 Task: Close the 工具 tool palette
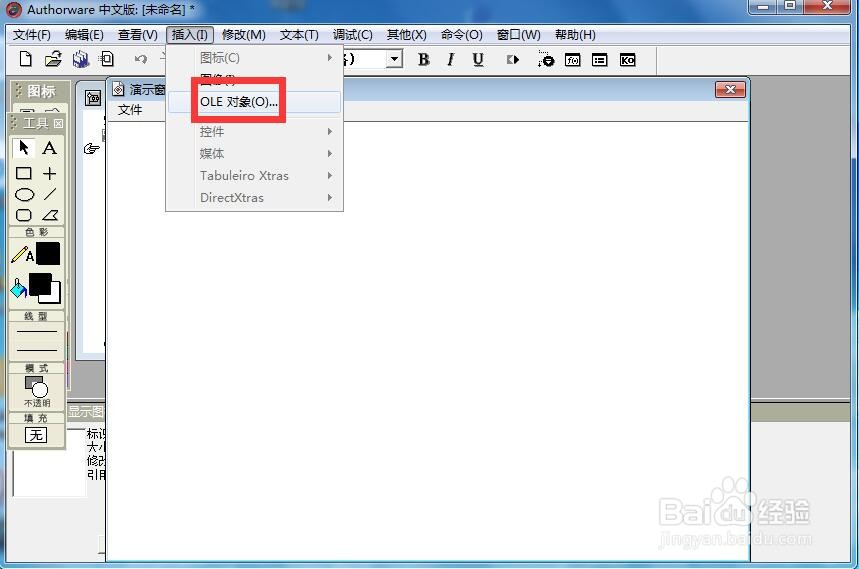[59, 123]
